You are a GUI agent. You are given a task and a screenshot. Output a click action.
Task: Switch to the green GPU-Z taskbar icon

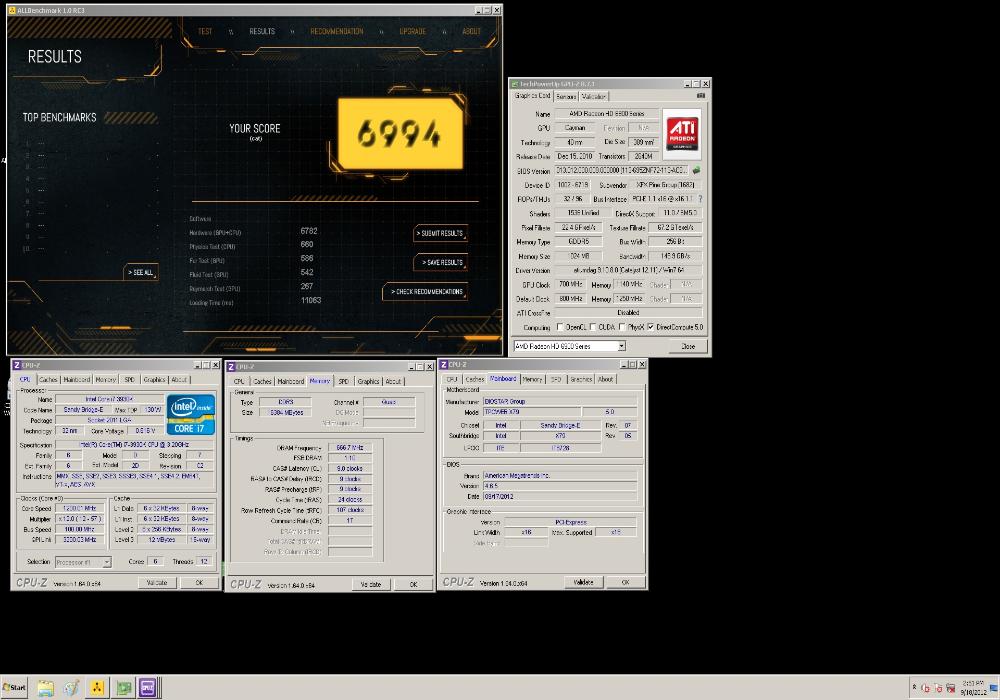[124, 688]
